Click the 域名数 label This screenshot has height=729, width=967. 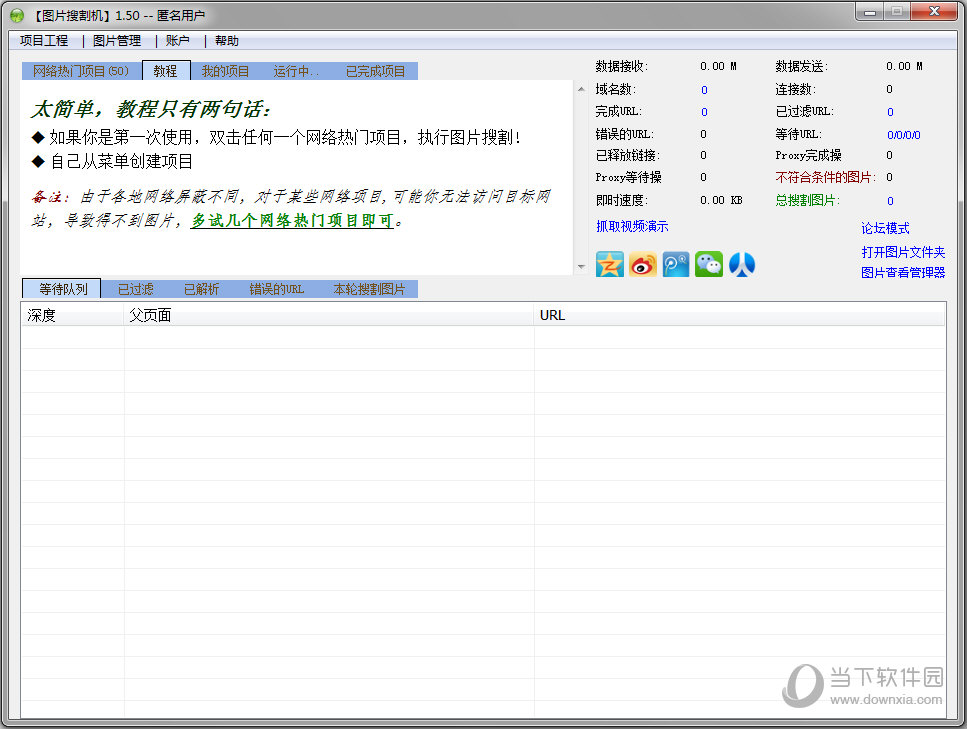[615, 89]
